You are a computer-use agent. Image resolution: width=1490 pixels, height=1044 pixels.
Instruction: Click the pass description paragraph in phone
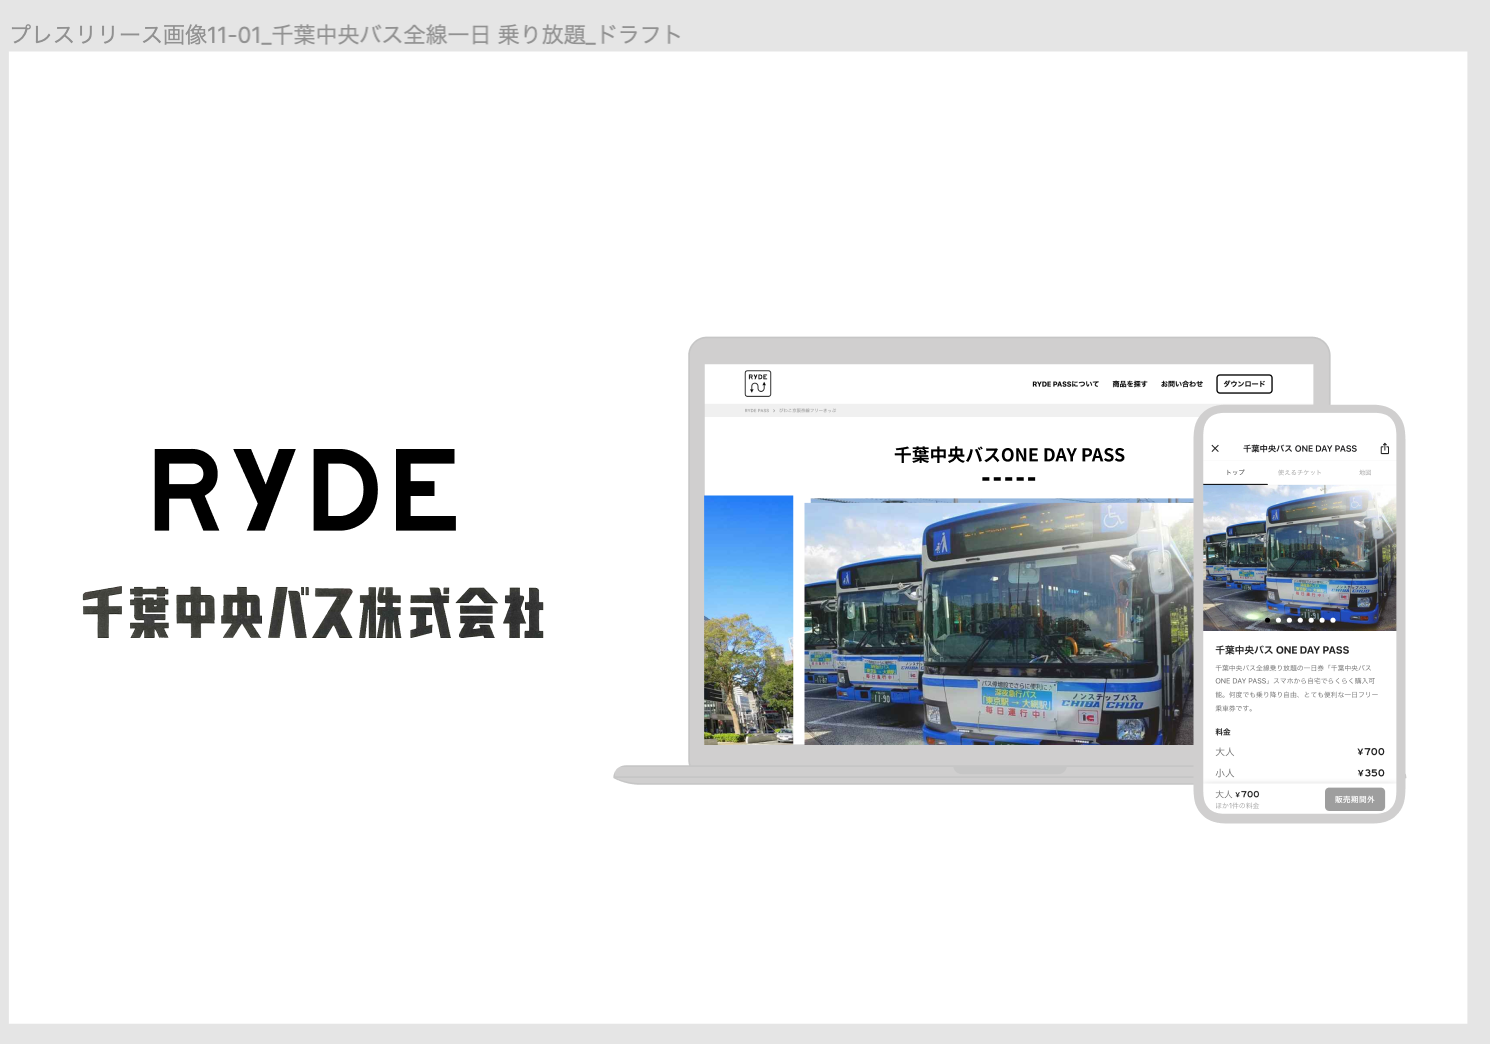click(1296, 688)
